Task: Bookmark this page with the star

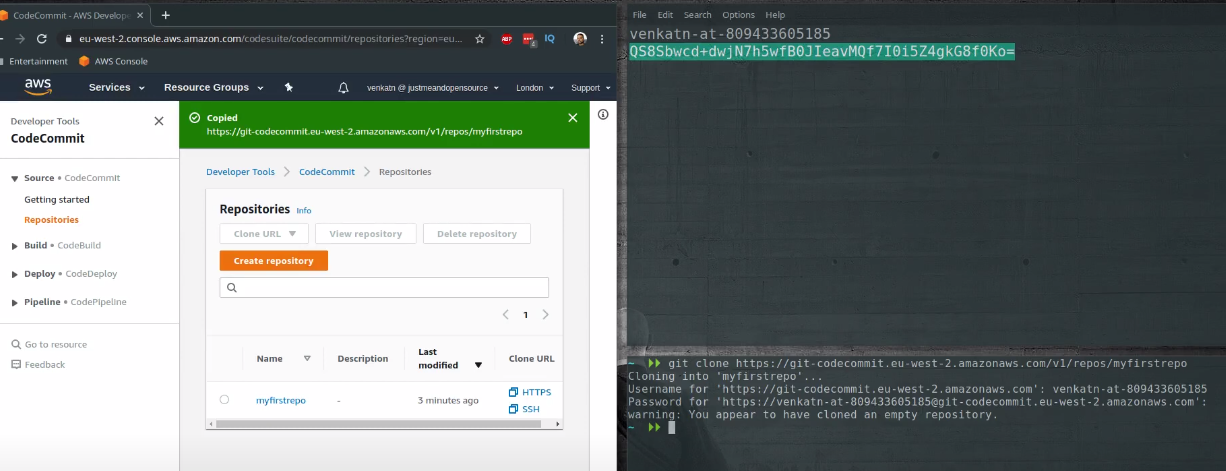Action: click(480, 39)
